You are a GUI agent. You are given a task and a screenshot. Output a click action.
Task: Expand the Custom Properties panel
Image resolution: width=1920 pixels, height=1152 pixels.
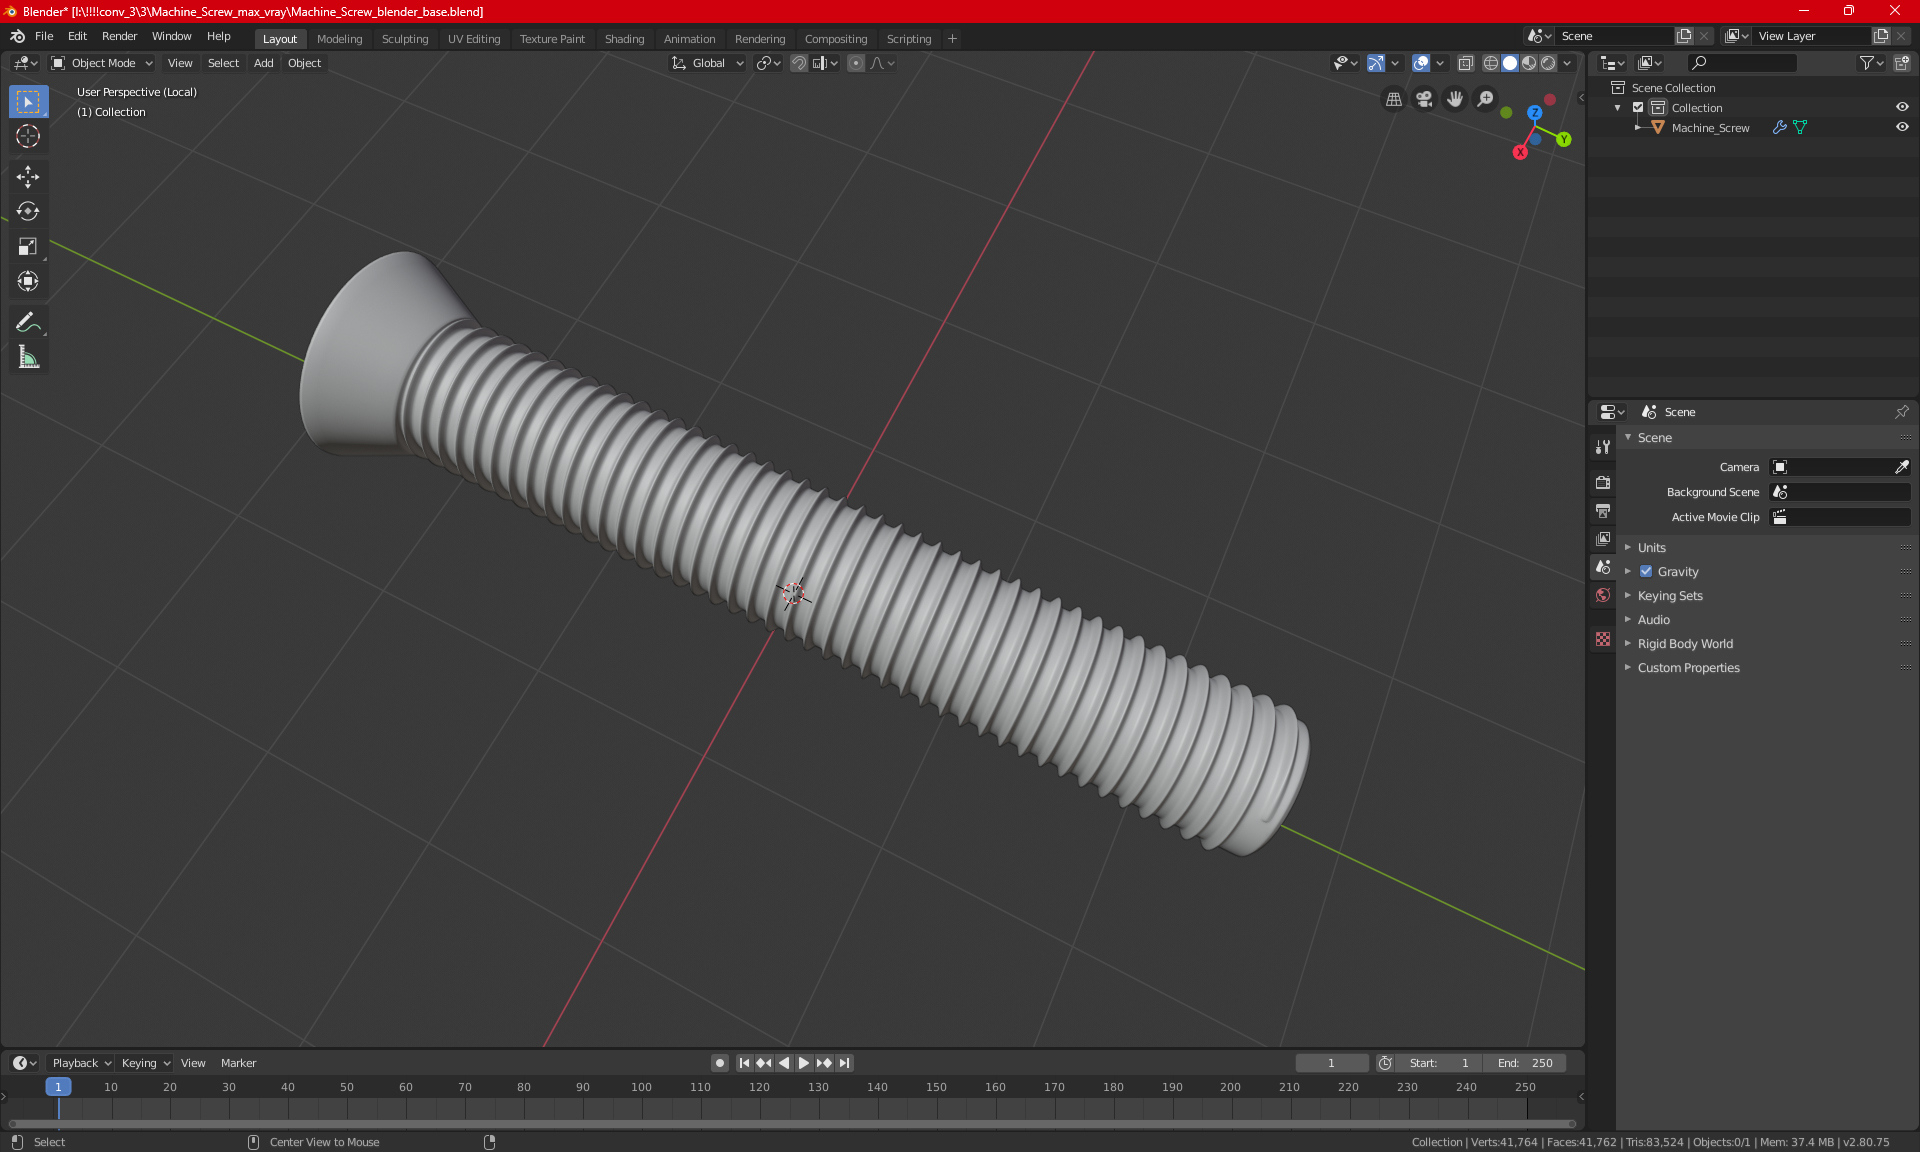coord(1688,668)
